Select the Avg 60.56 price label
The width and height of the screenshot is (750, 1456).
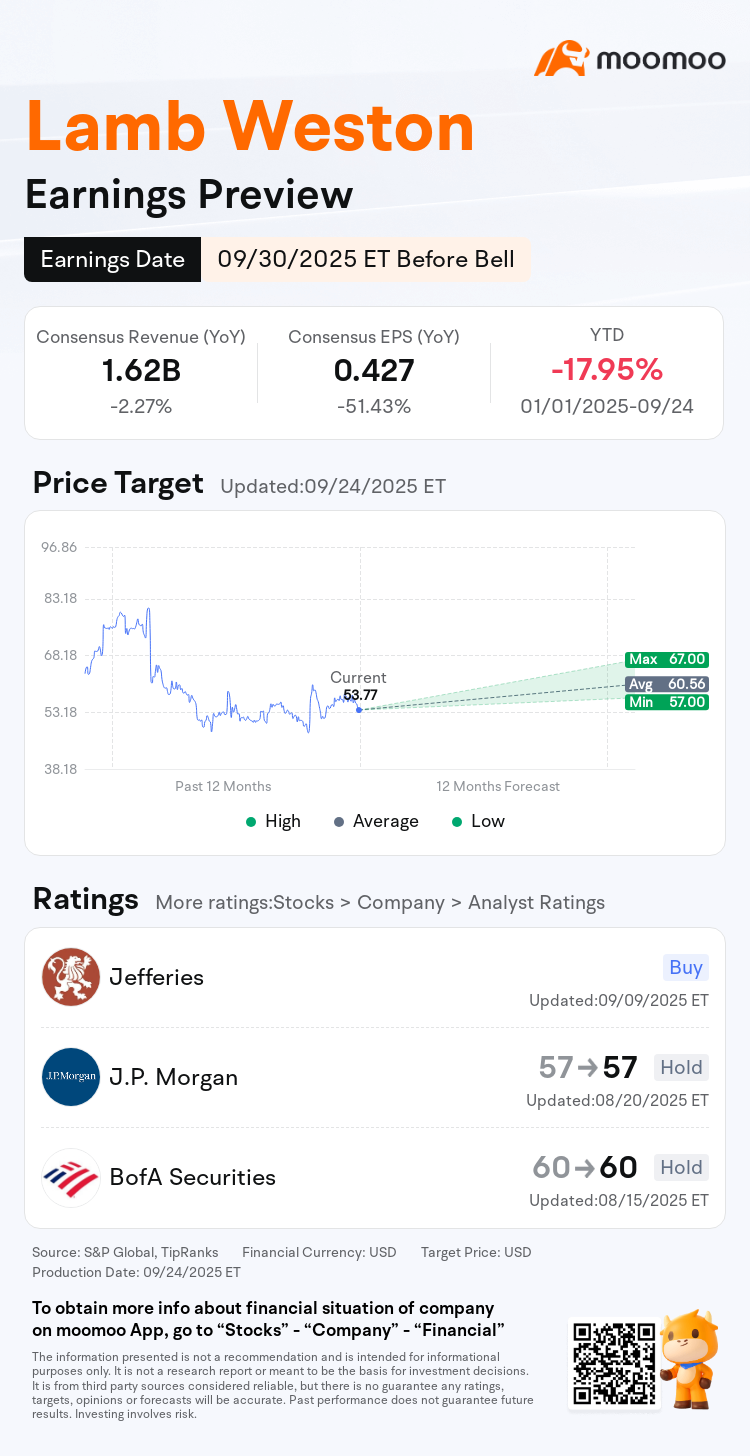667,684
